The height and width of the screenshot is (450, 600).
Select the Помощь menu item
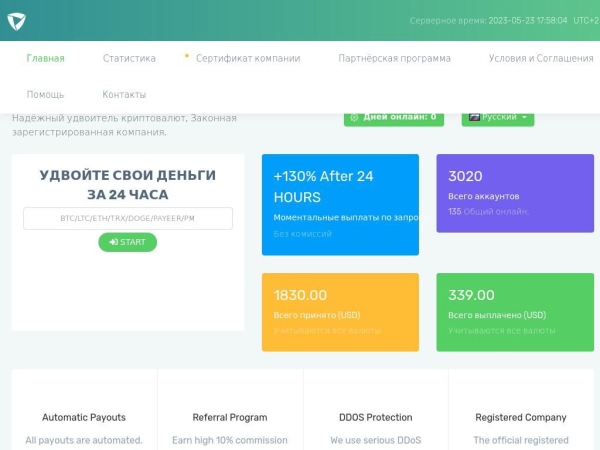point(45,94)
